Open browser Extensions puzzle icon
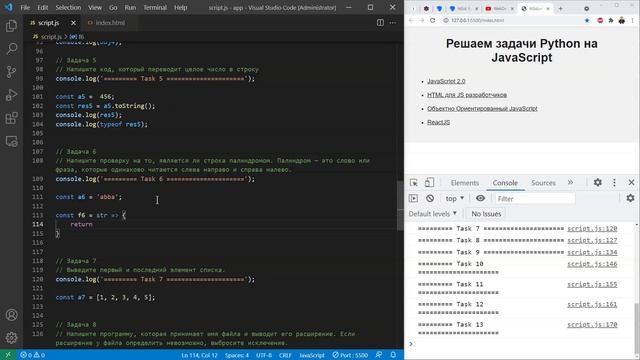Viewport: 640px width, 360px height. (611, 20)
